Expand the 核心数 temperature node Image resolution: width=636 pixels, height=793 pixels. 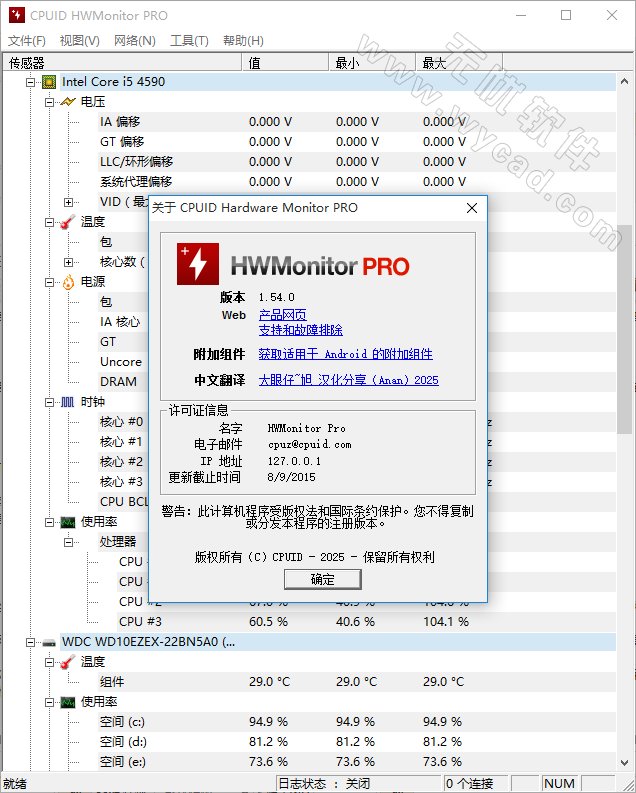68,262
